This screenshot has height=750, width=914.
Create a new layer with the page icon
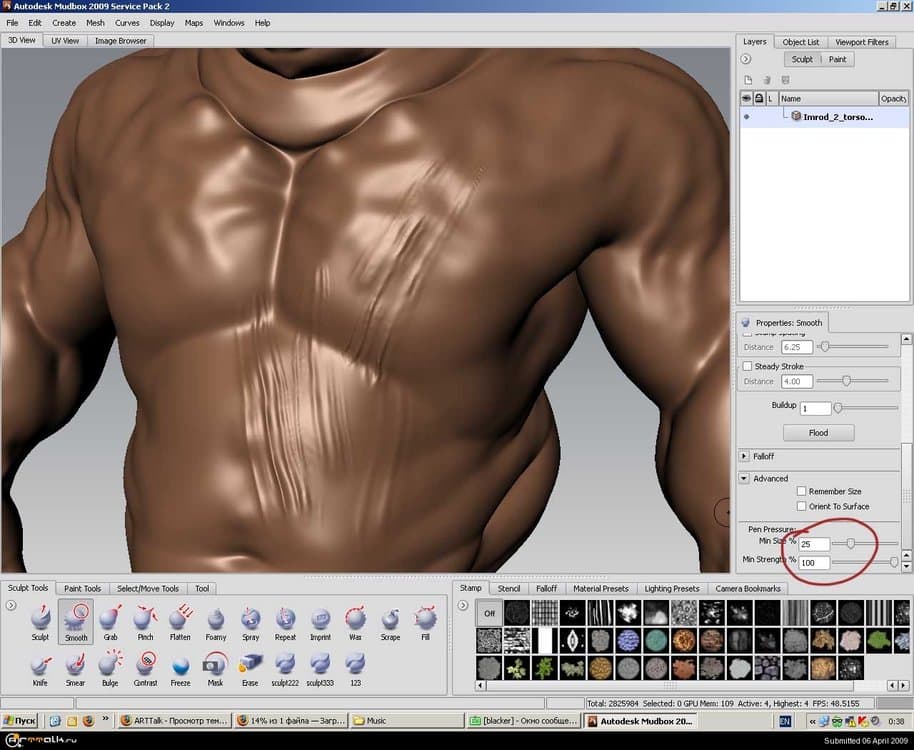pos(747,80)
